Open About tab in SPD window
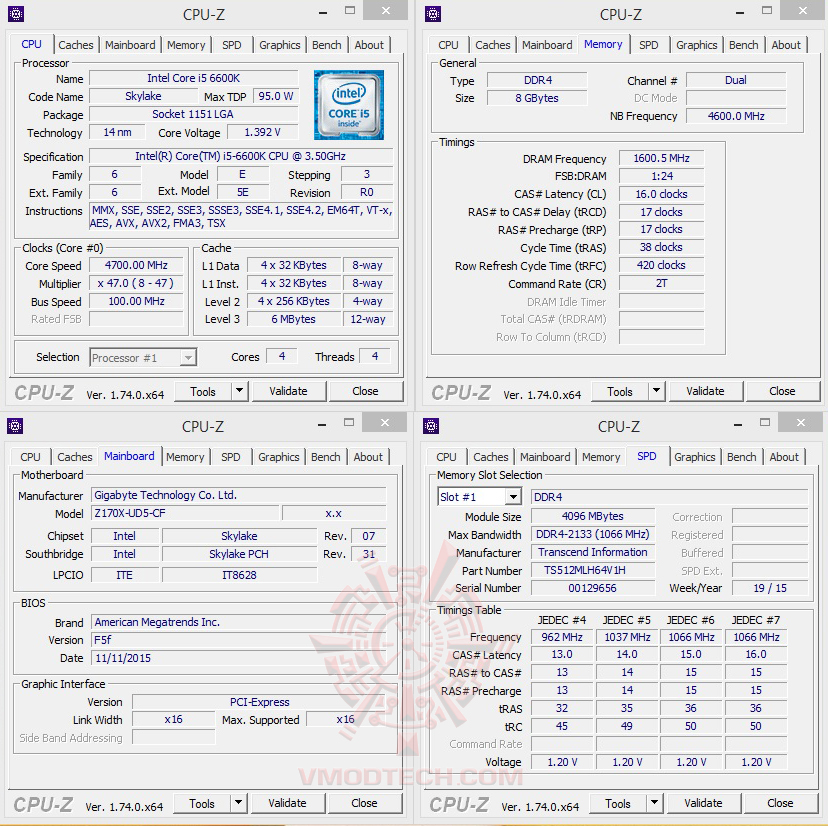Screen dimensions: 828x826 (x=784, y=457)
